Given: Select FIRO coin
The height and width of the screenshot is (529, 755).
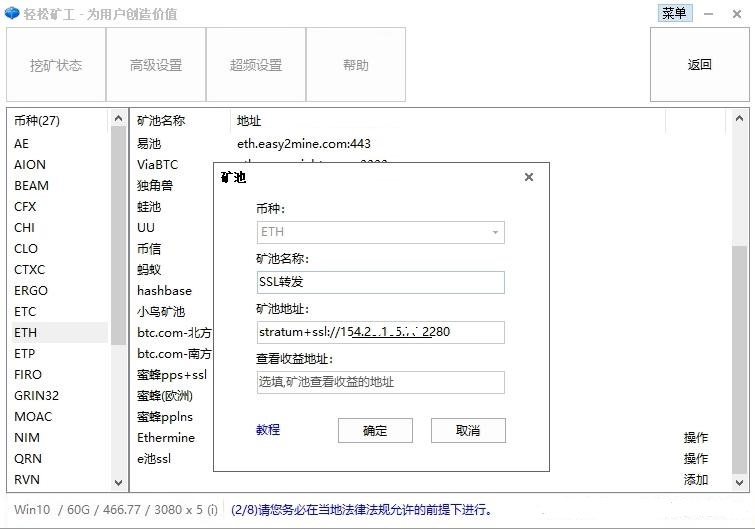Looking at the screenshot, I should (28, 374).
